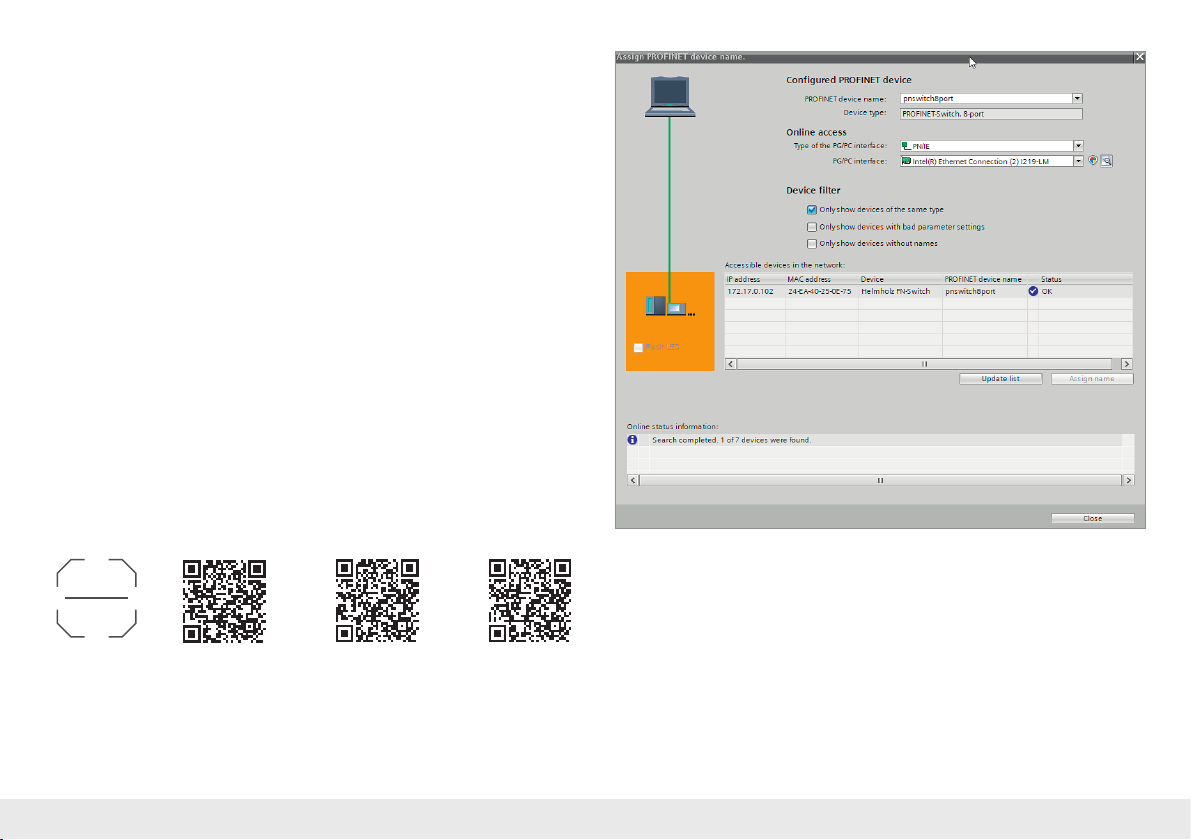Open the PROFINET device name dropdown arrow

point(1077,99)
